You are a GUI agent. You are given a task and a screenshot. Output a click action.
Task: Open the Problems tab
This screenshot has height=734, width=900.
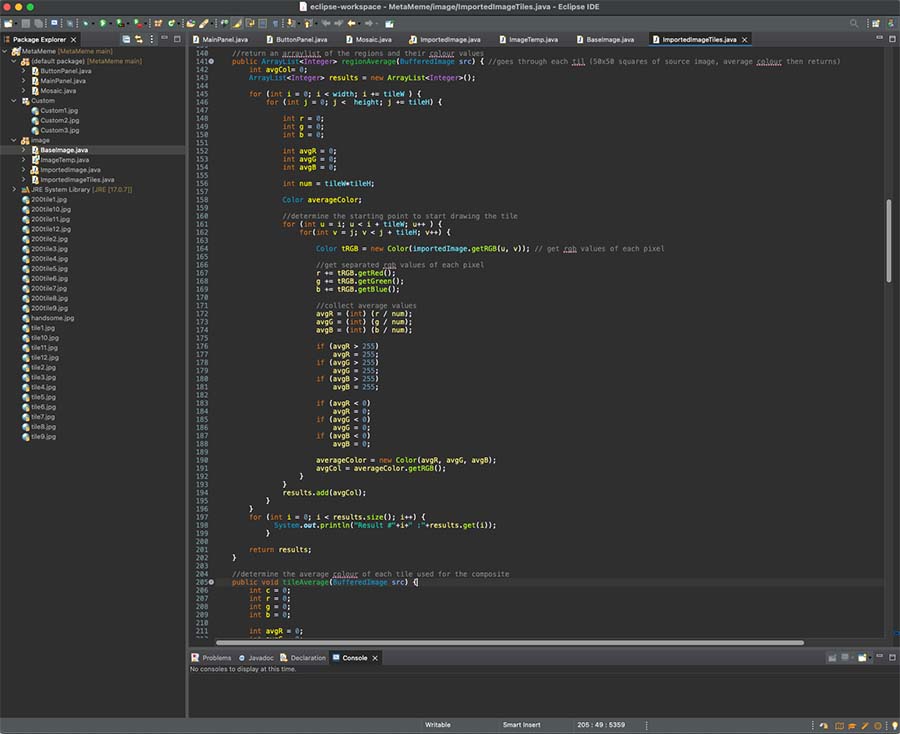coord(216,658)
